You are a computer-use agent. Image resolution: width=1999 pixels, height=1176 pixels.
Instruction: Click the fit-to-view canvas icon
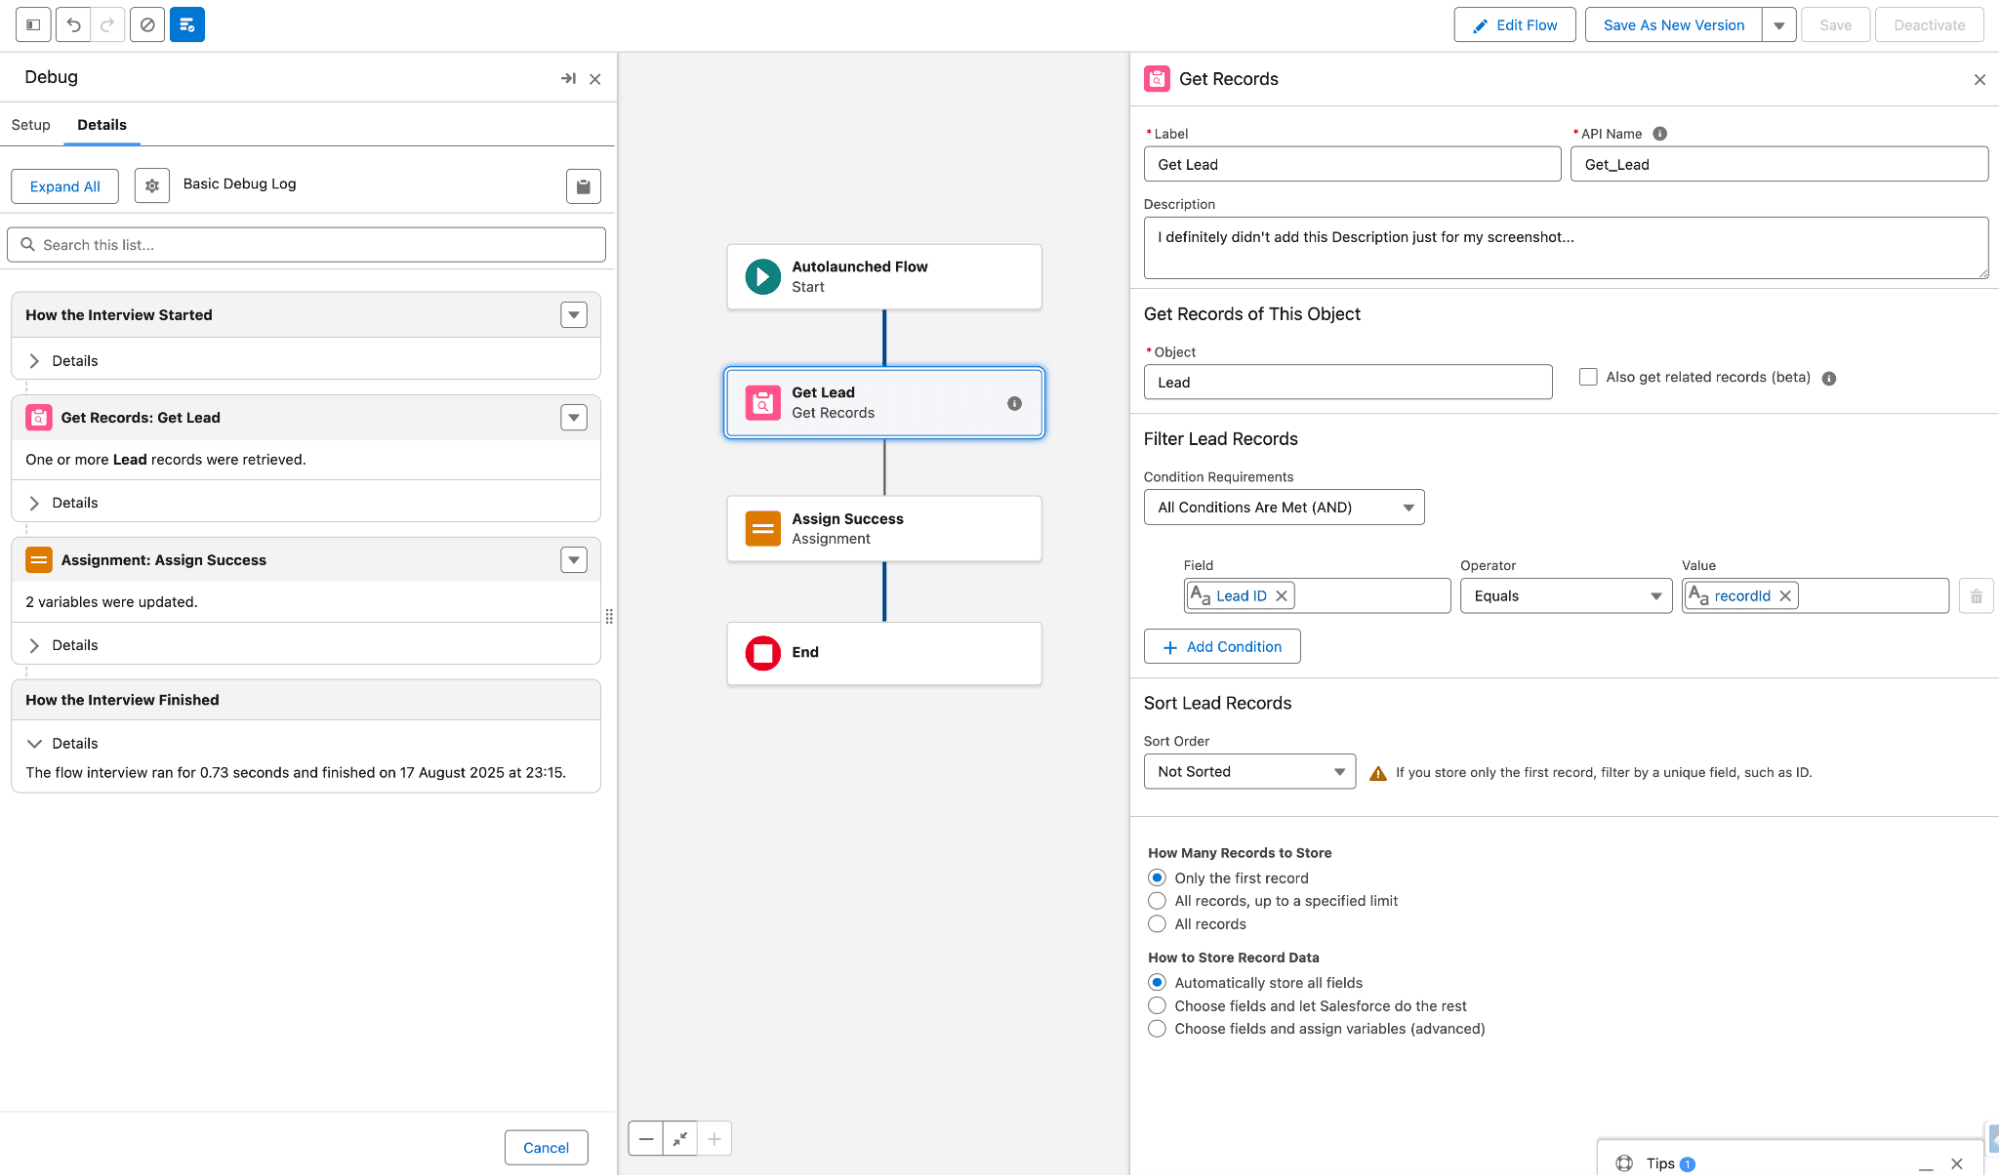click(680, 1138)
